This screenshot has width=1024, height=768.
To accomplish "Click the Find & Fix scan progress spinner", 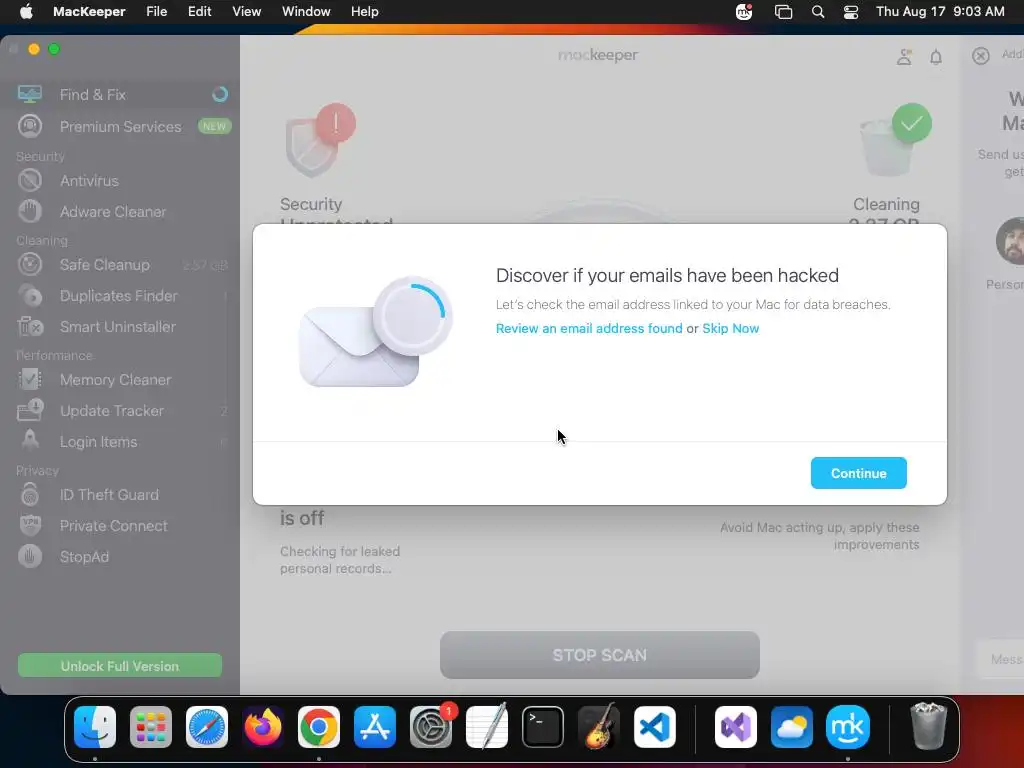I will [x=220, y=94].
